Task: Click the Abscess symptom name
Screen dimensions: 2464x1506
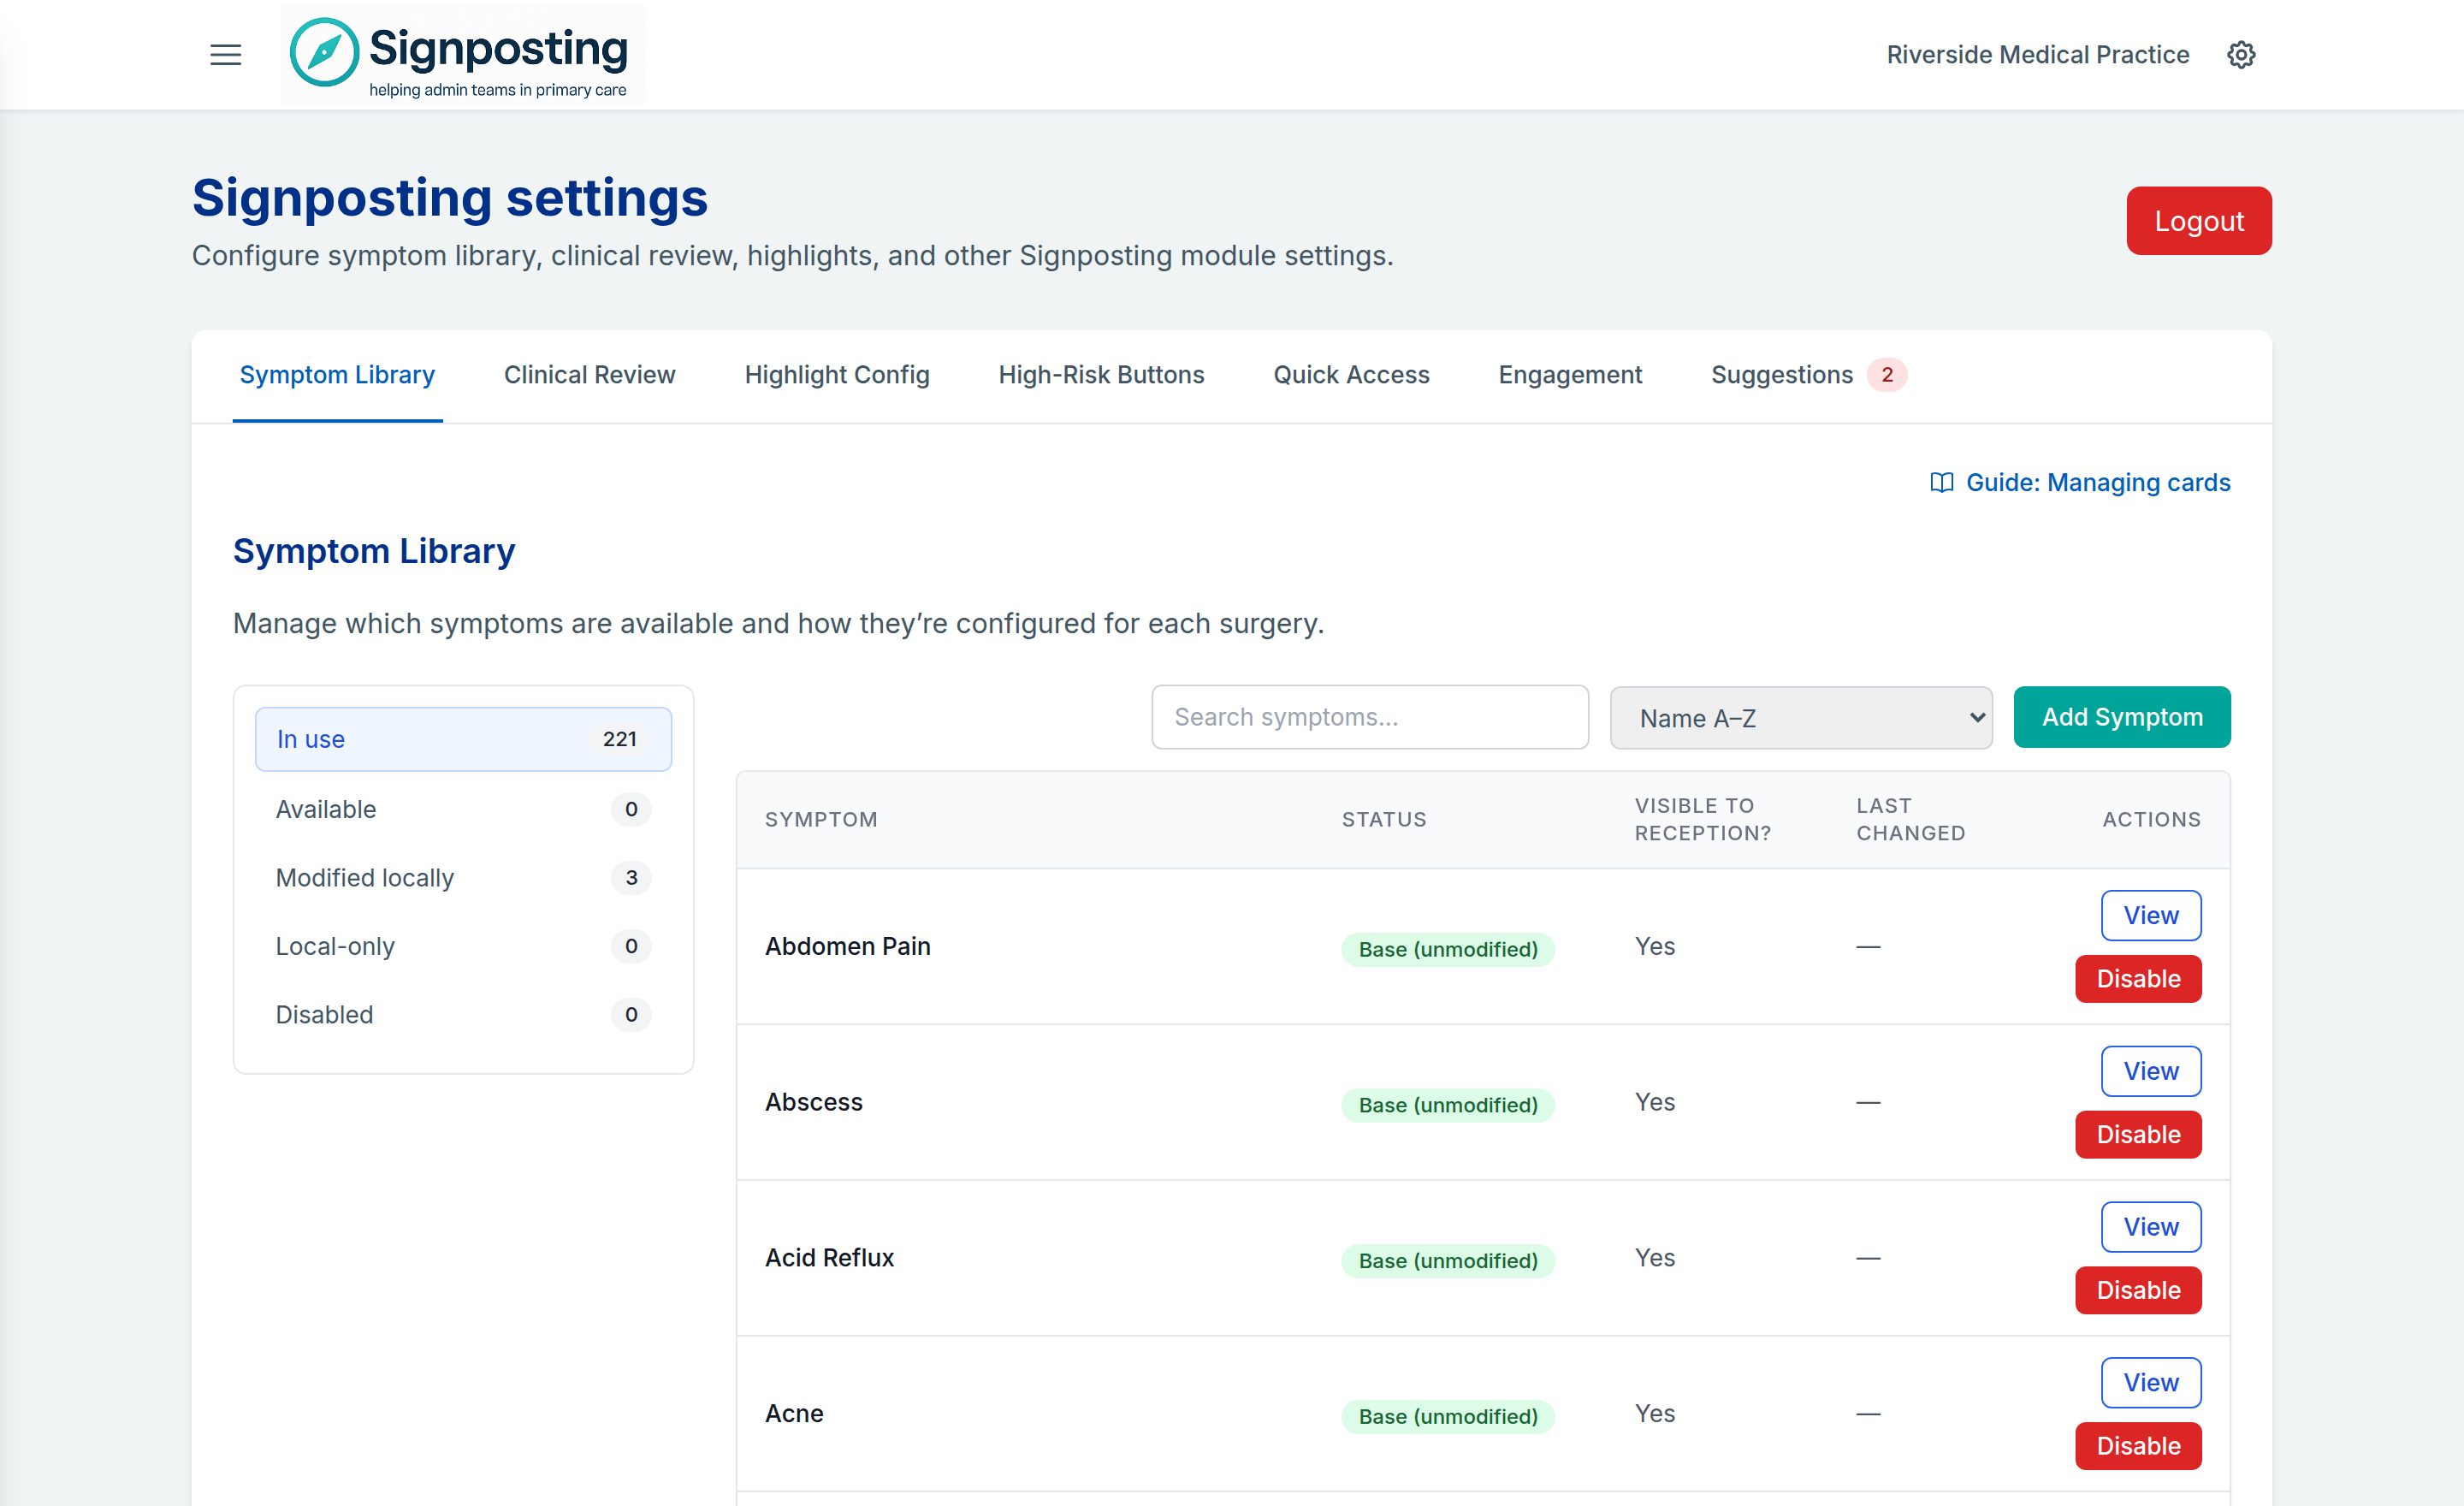Action: click(814, 1102)
